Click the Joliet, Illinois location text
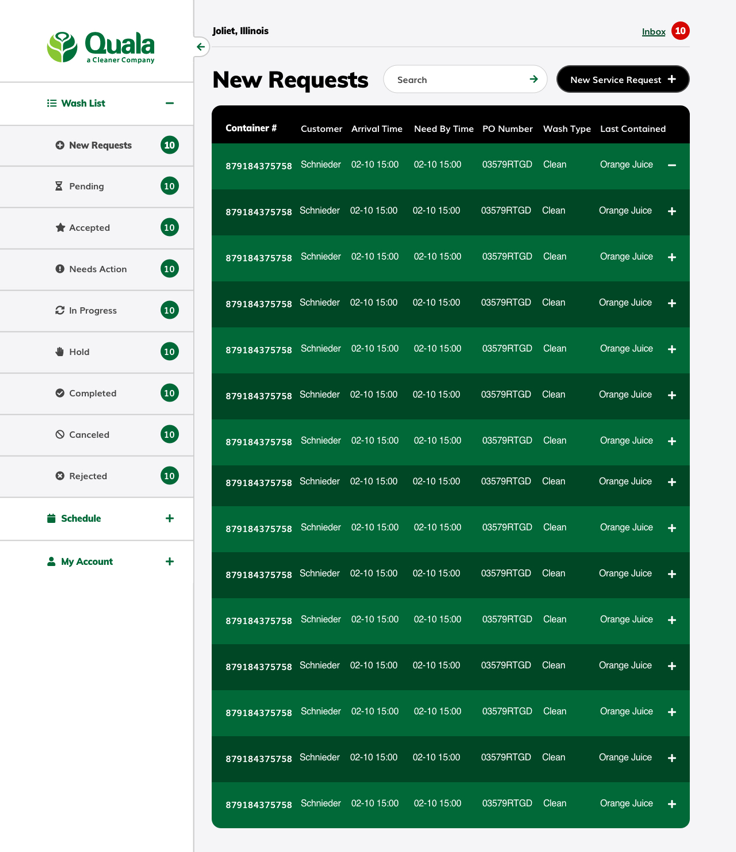This screenshot has width=736, height=852. point(240,31)
